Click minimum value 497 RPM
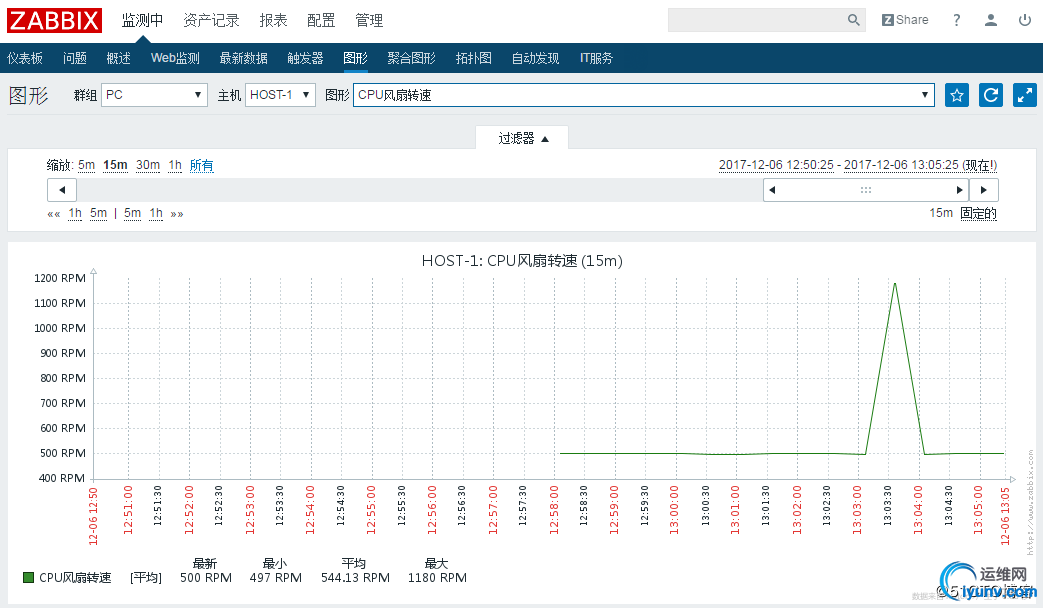1043x608 pixels. [275, 578]
